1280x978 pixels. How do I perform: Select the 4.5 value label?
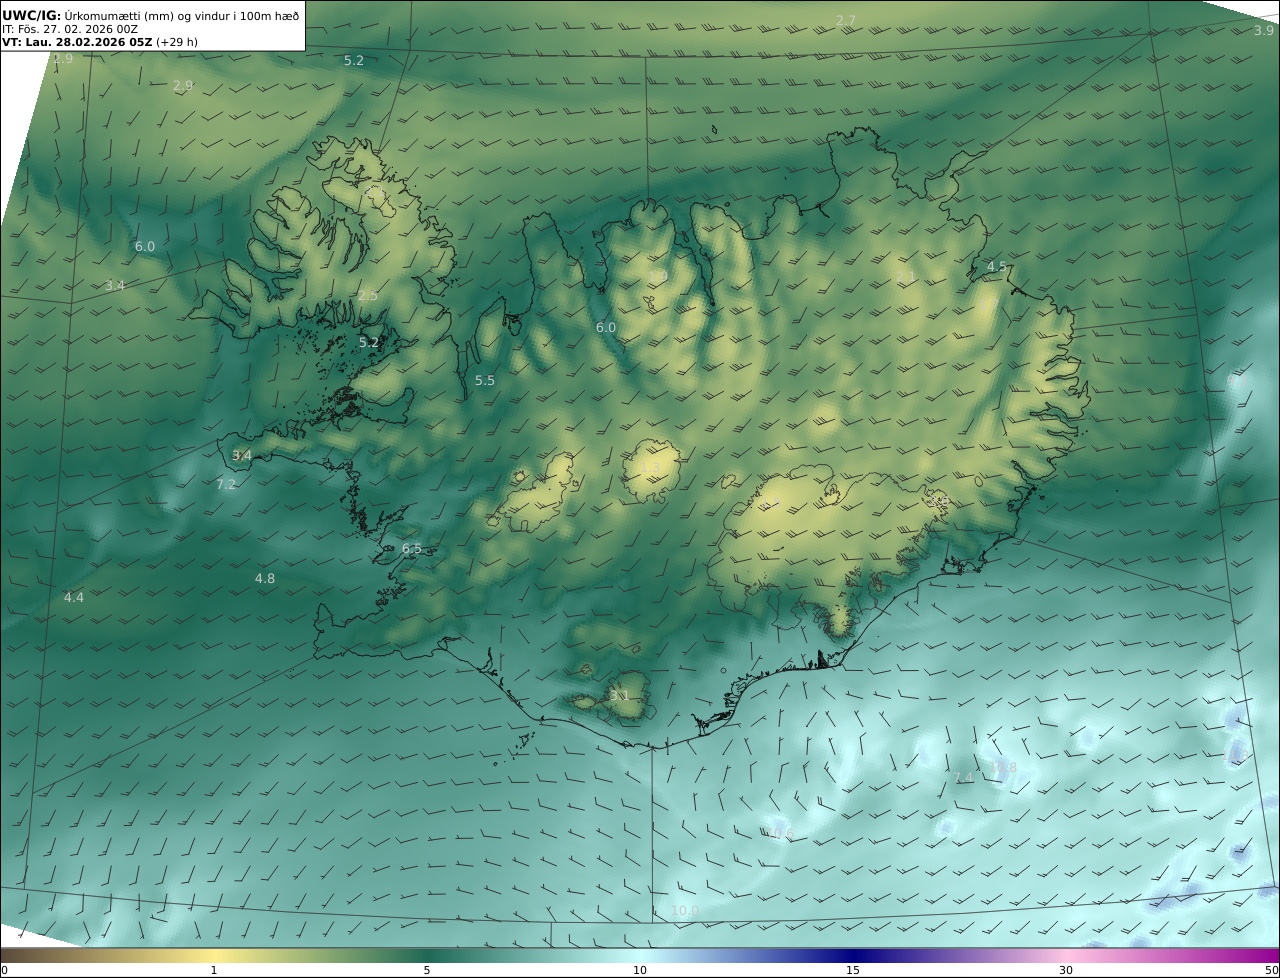tap(997, 267)
